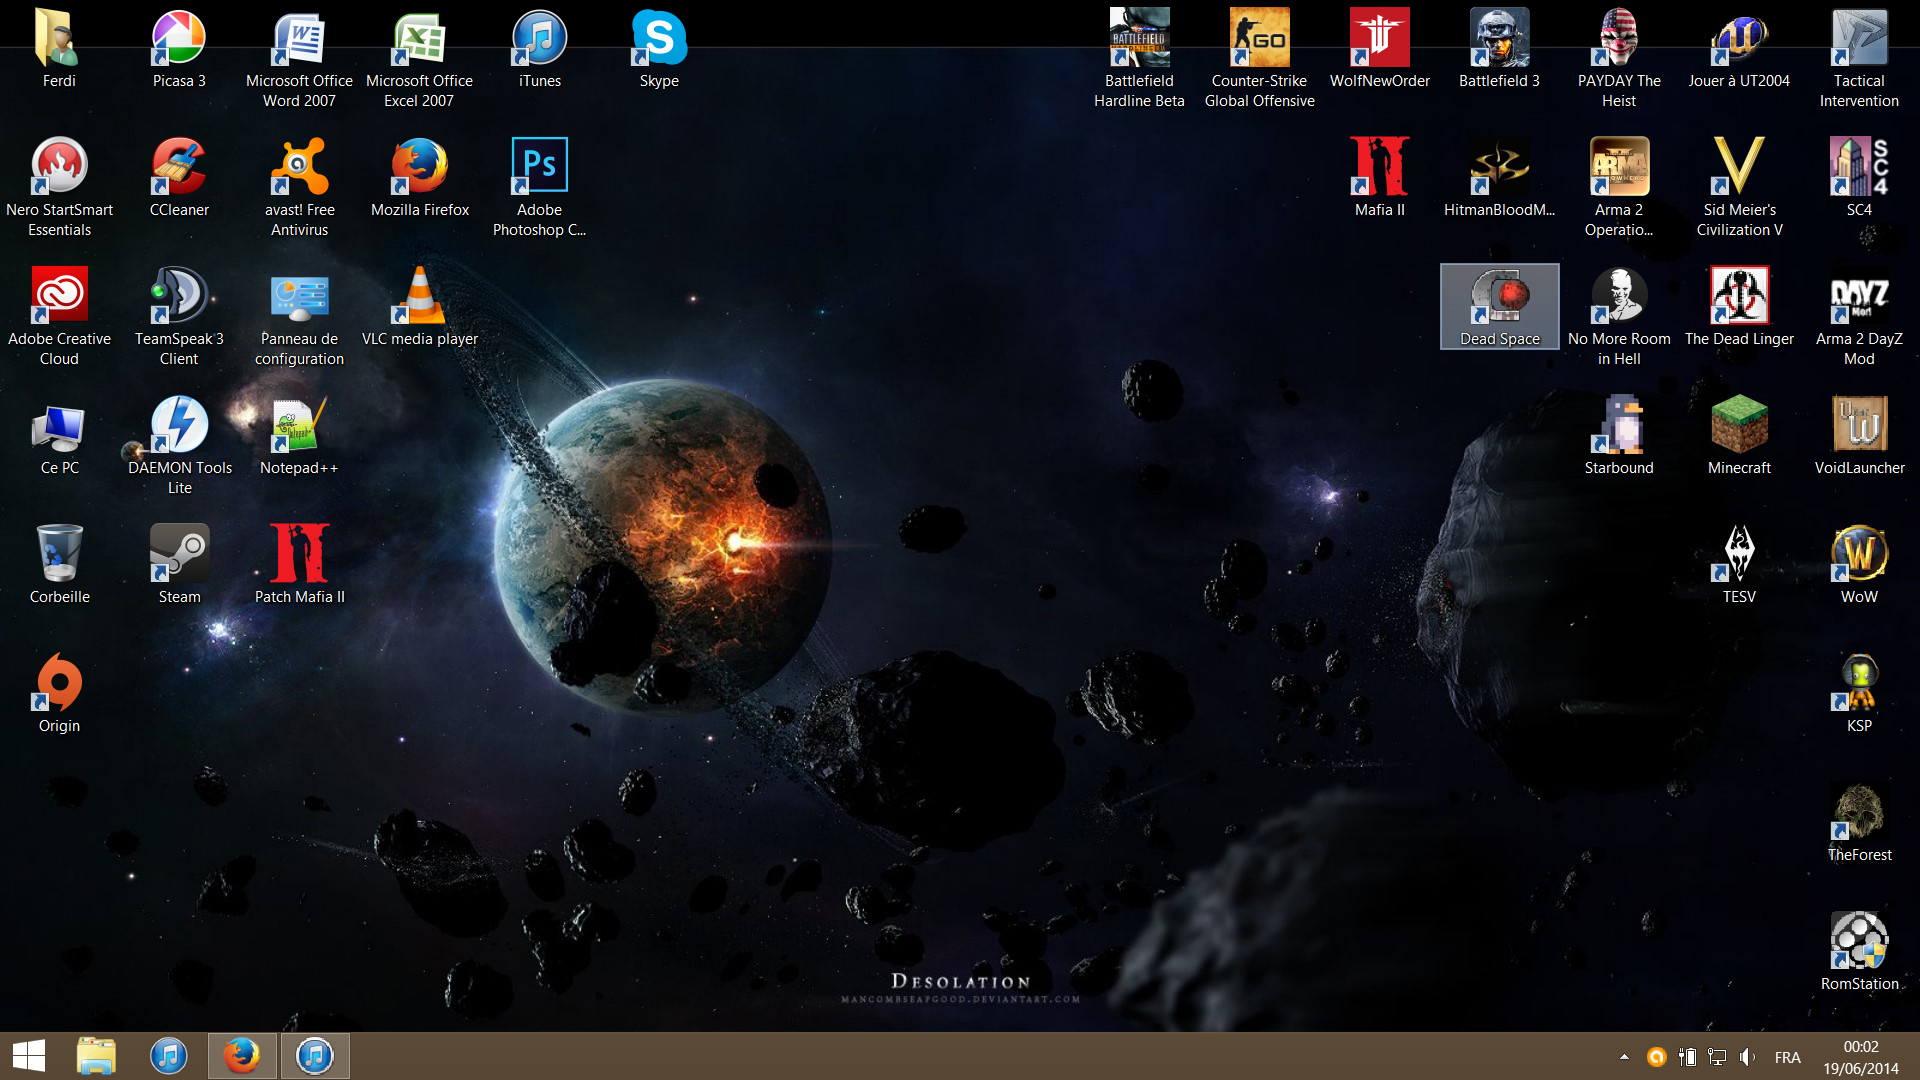This screenshot has width=1920, height=1080.
Task: Open the volume speaker tray icon
Action: pyautogui.click(x=1747, y=1057)
